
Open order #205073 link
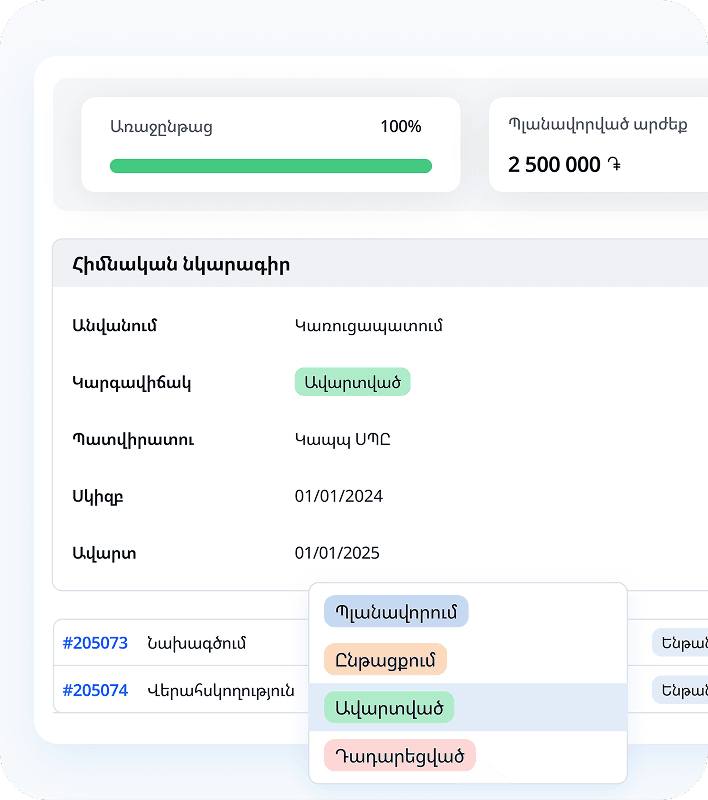95,643
